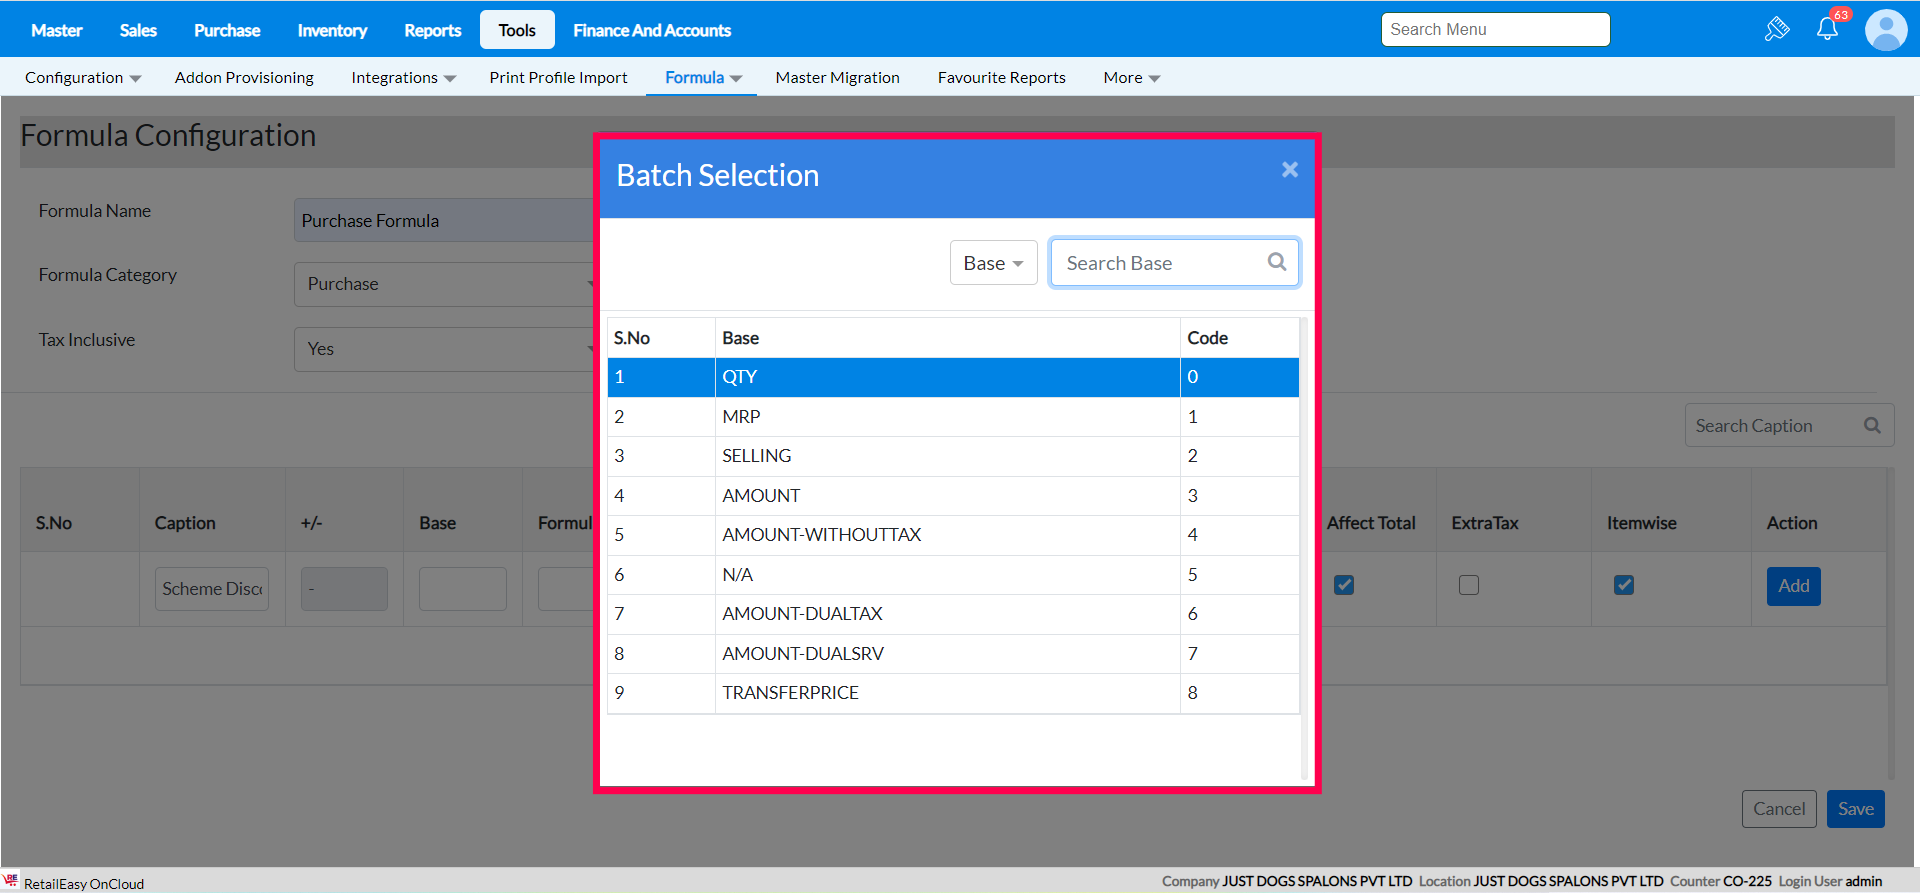Open the Base filter dropdown
This screenshot has height=893, width=1920.
(x=993, y=263)
